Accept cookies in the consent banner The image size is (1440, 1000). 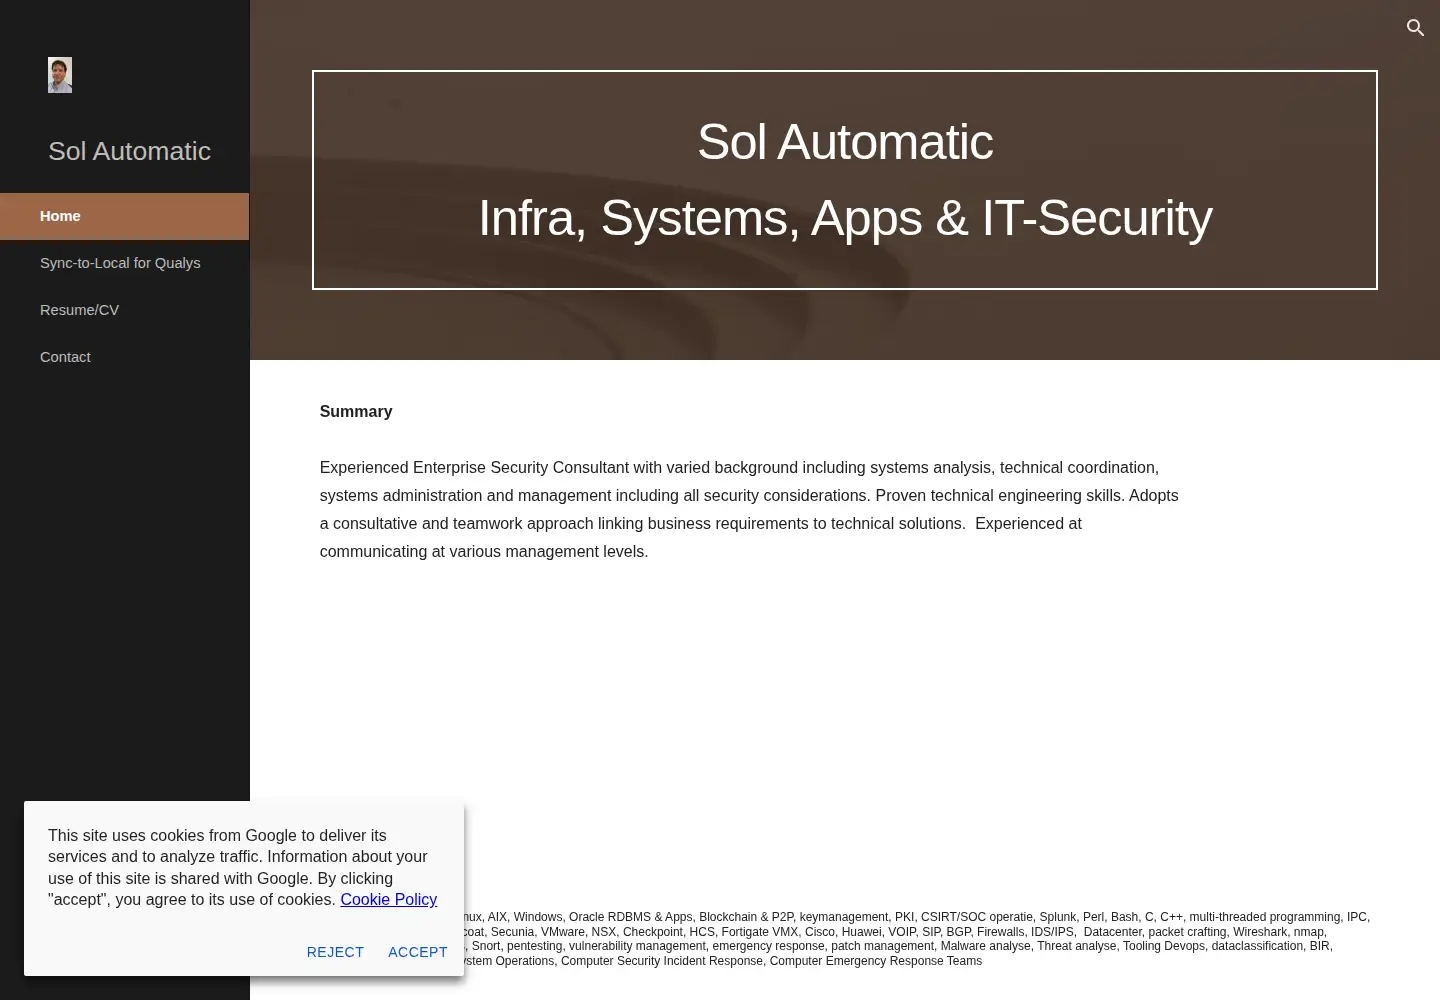(x=417, y=952)
